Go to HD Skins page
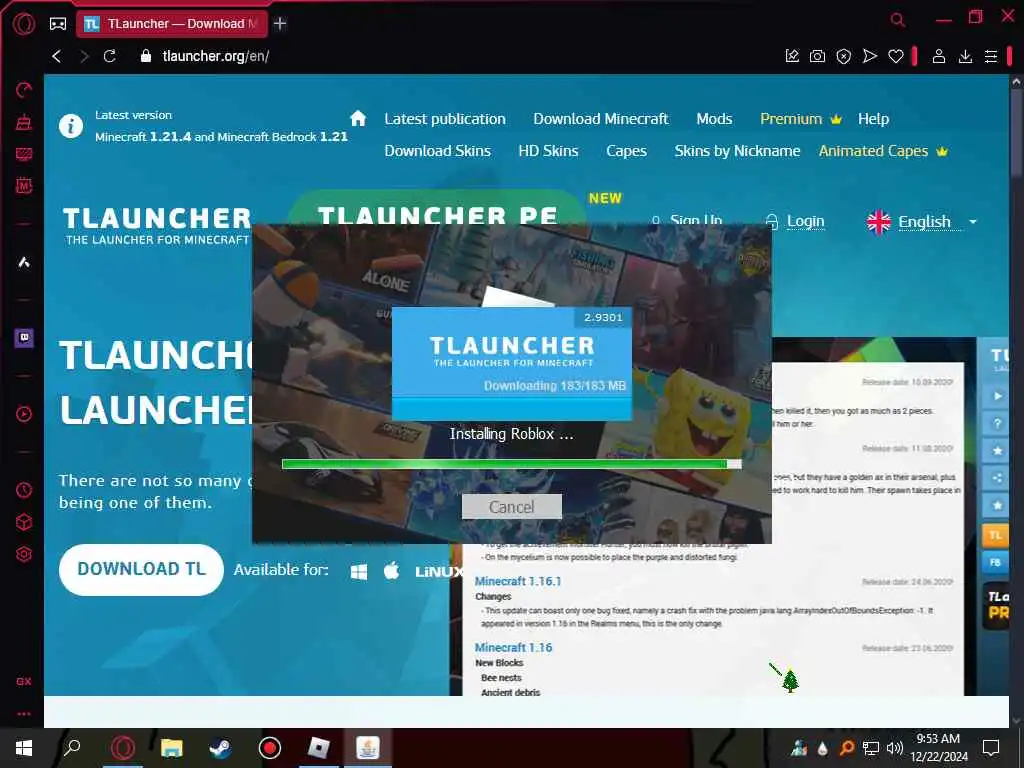 pos(548,151)
